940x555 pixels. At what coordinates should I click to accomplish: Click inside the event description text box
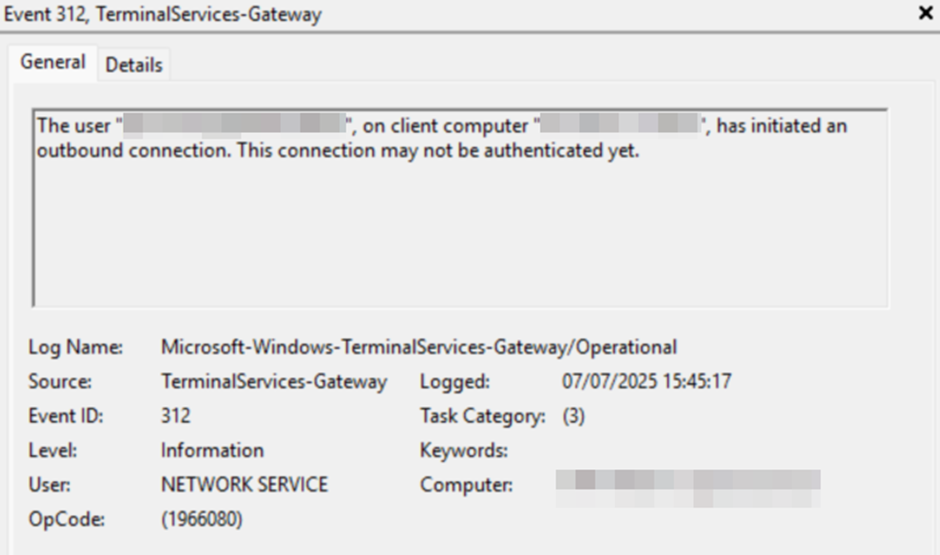(x=460, y=230)
